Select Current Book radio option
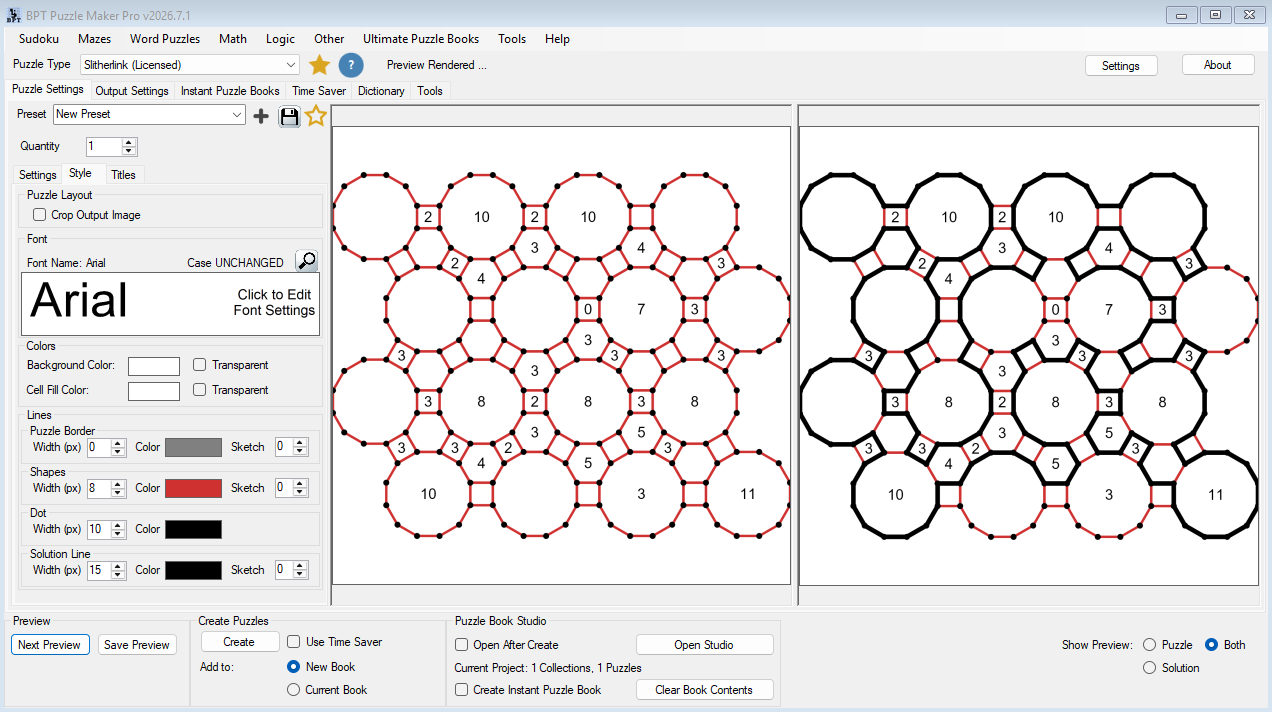Viewport: 1272px width, 712px height. tap(293, 690)
